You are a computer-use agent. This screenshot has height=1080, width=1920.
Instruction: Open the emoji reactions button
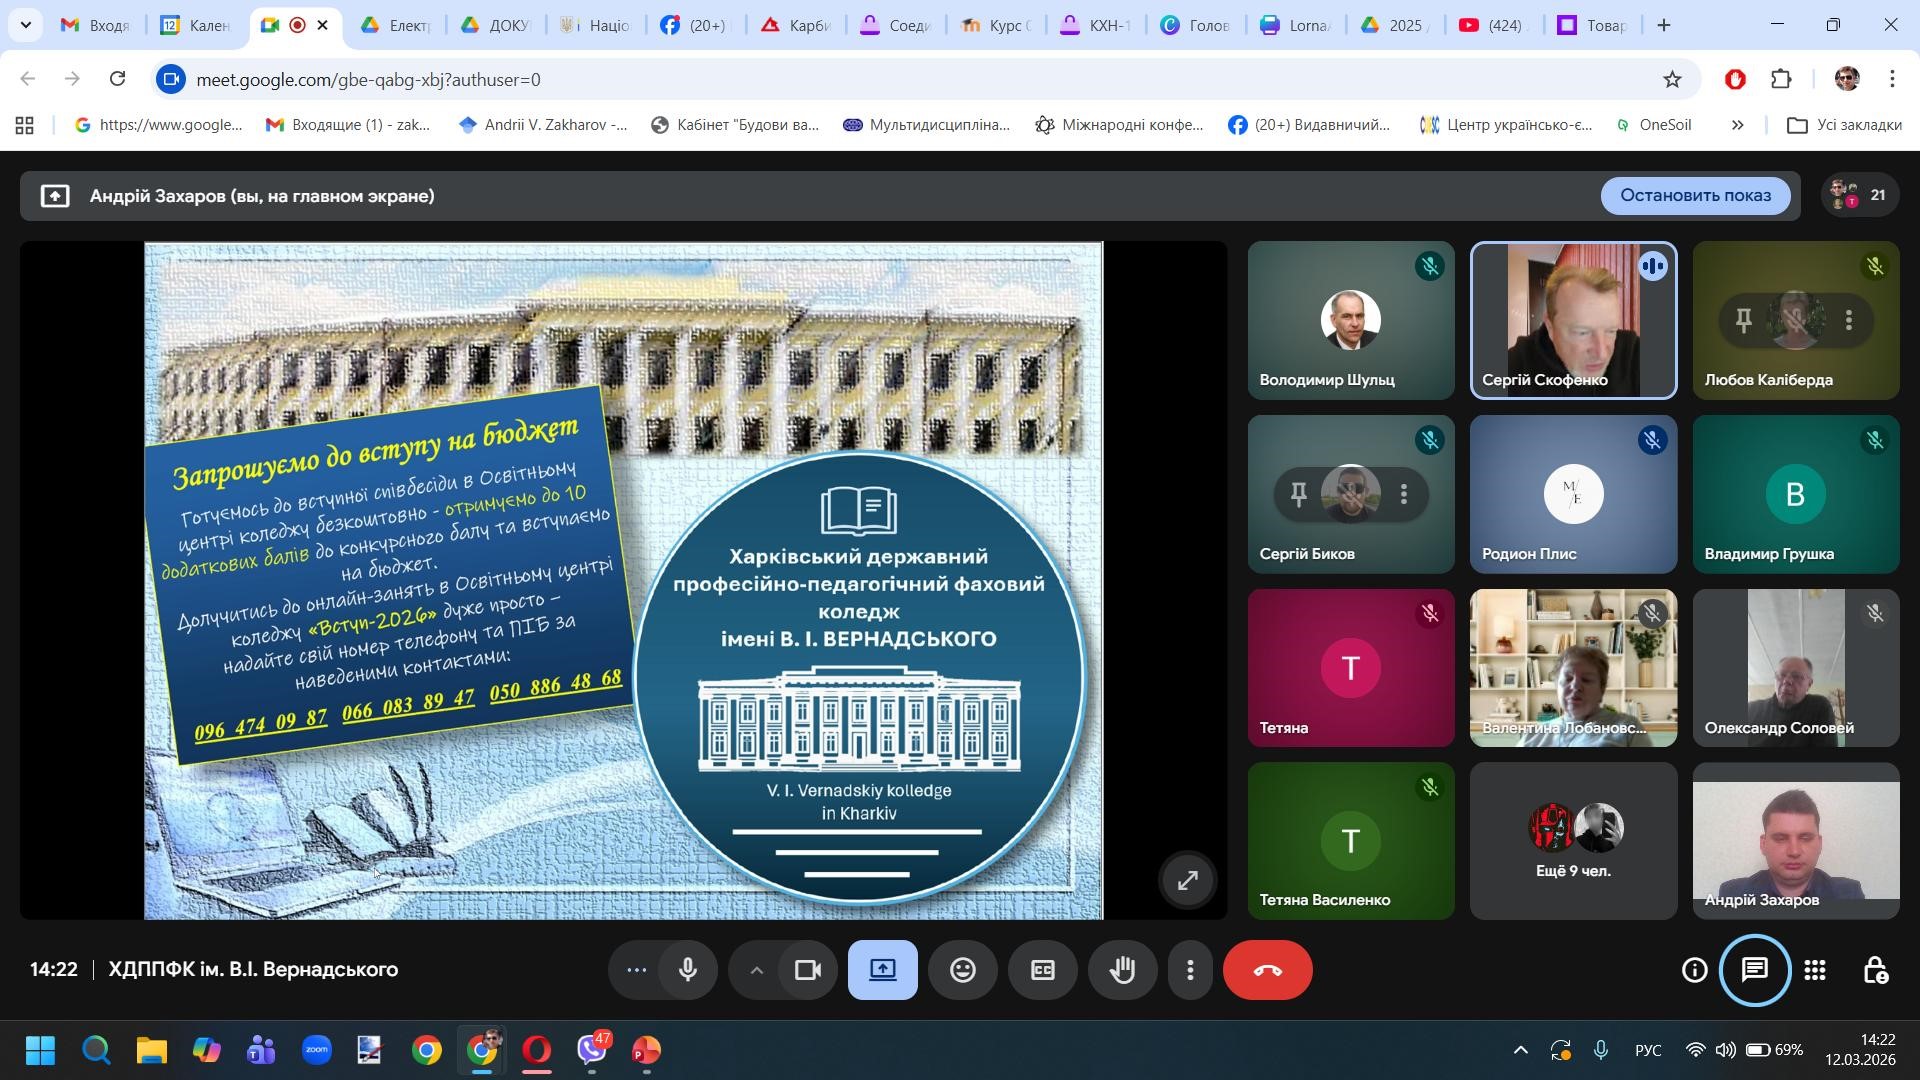click(962, 970)
